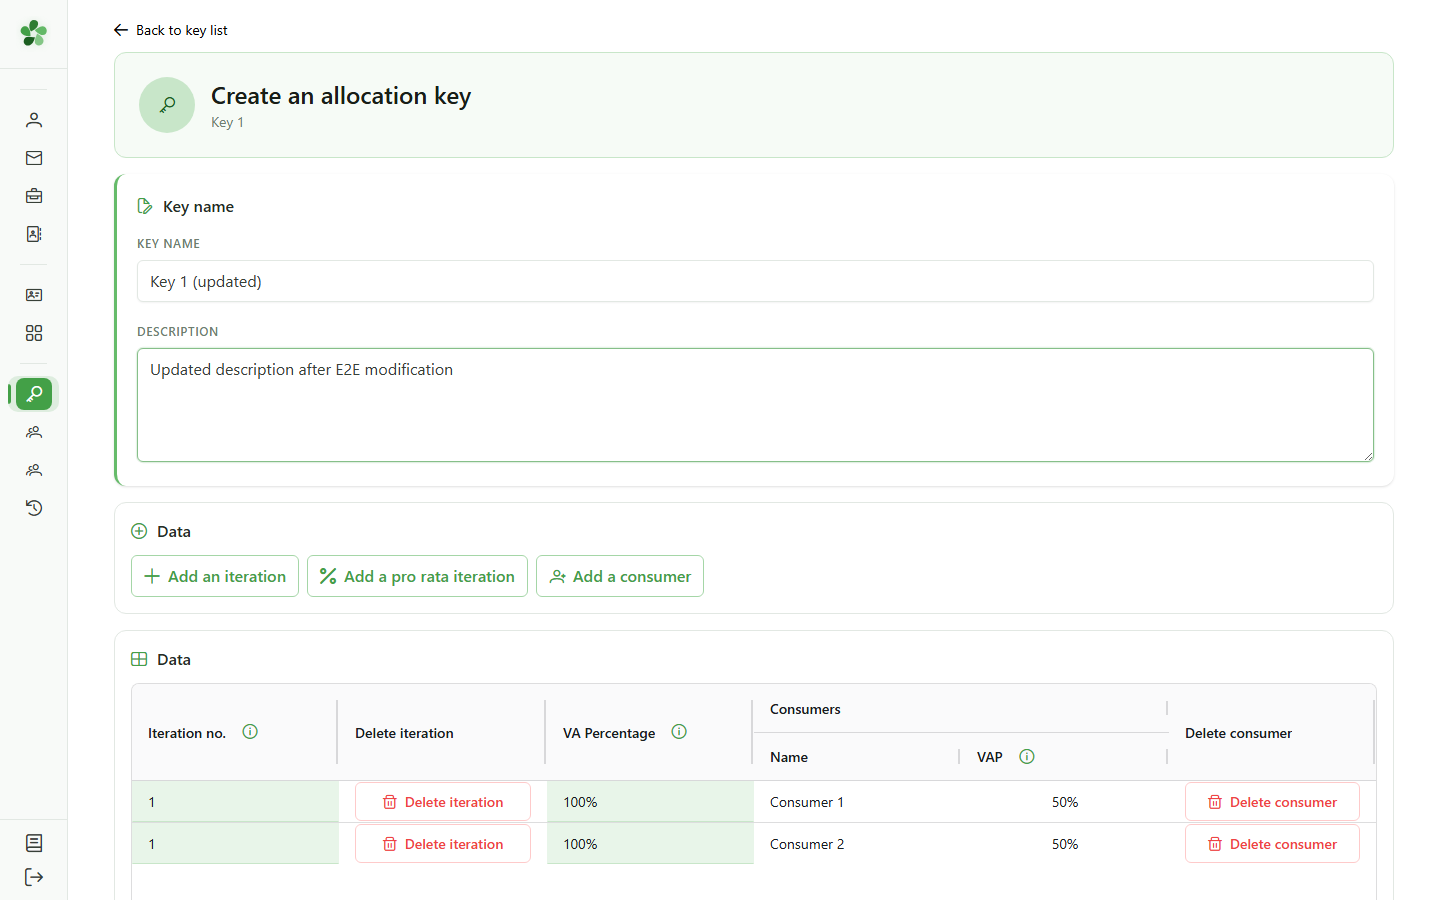
Task: Open the second group-of-people sidebar icon
Action: pyautogui.click(x=34, y=470)
